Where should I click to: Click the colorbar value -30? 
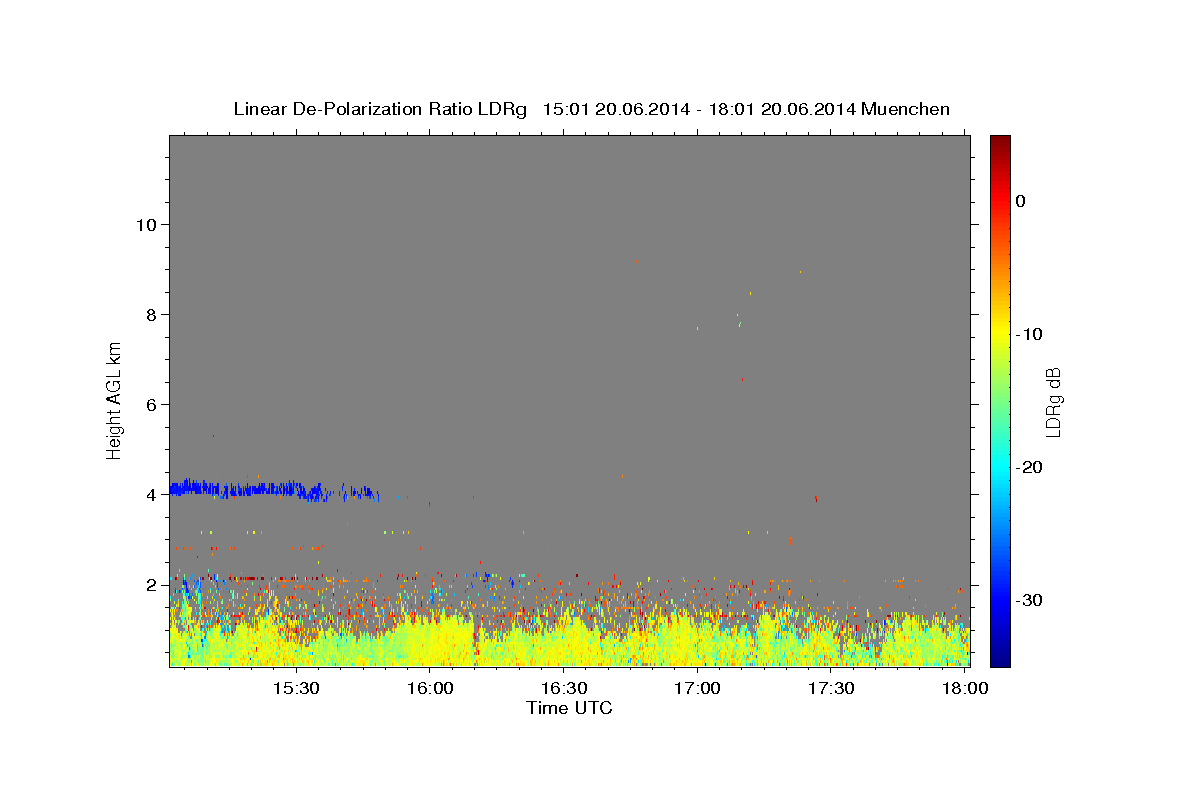1029,600
